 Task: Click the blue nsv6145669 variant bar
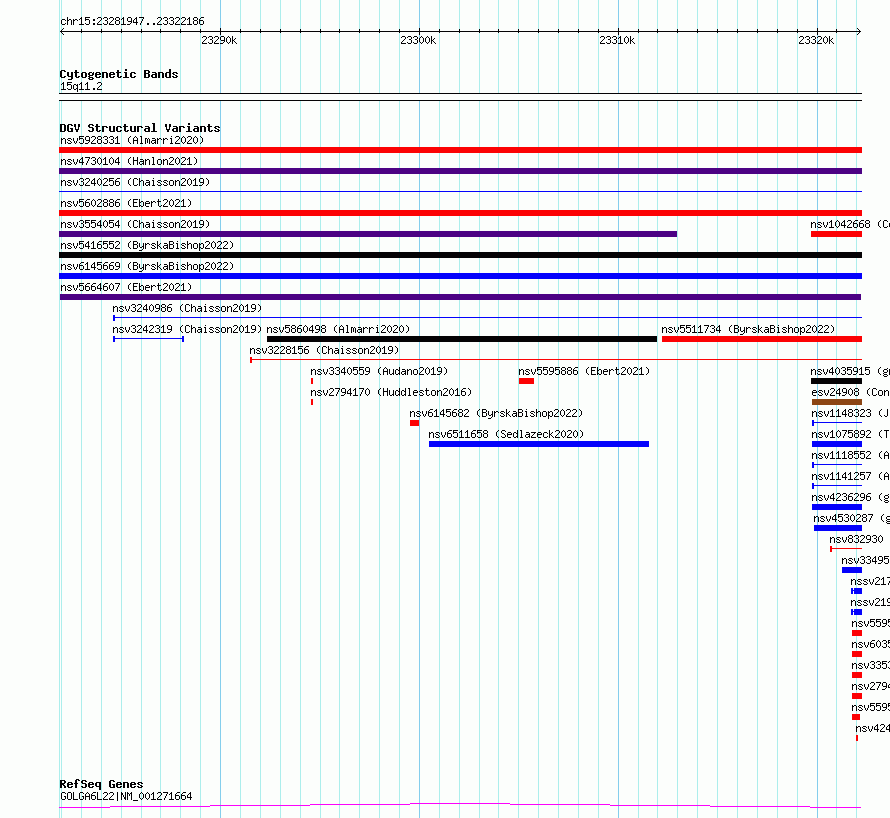tap(460, 276)
